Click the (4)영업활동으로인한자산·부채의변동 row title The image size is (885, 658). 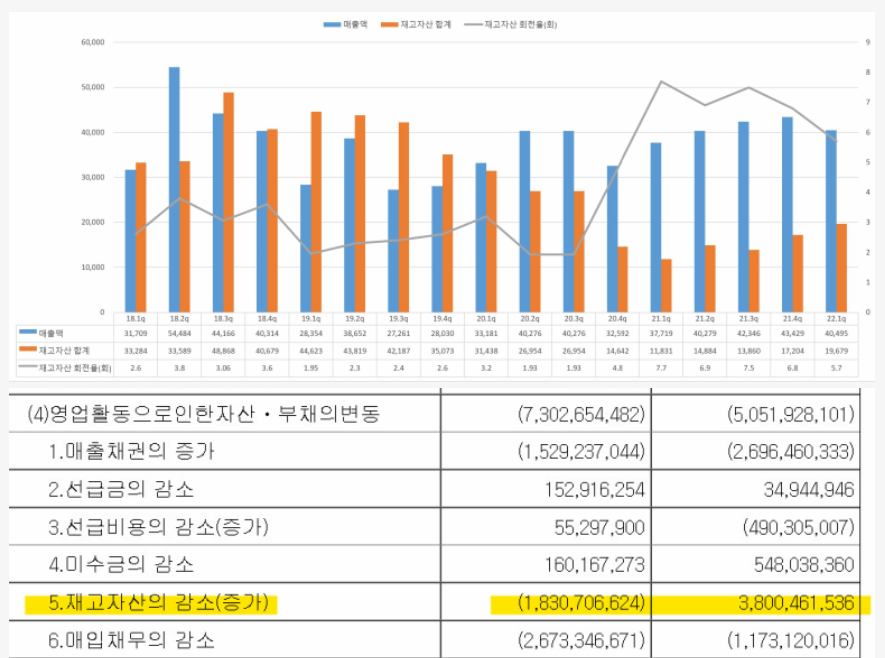pyautogui.click(x=203, y=414)
